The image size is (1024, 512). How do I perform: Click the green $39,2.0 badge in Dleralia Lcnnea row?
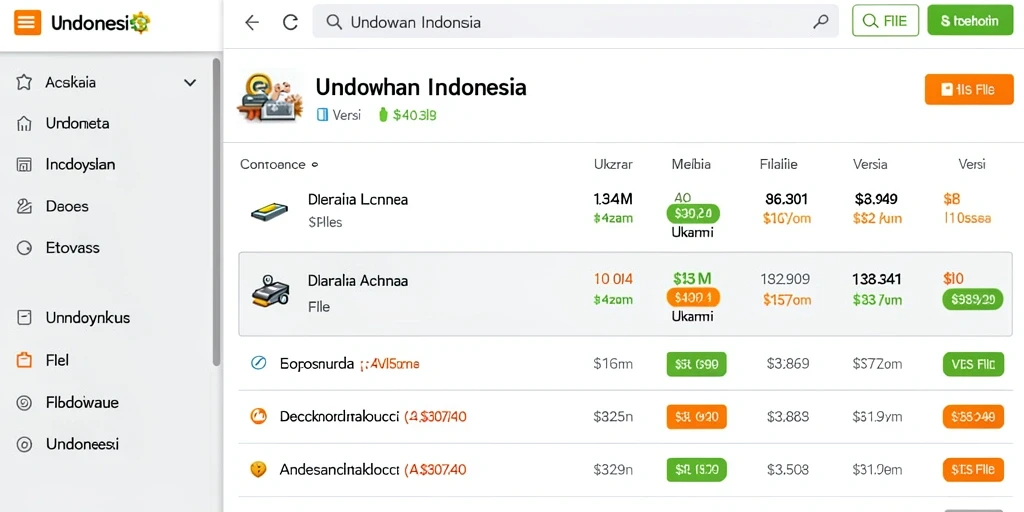click(x=693, y=214)
